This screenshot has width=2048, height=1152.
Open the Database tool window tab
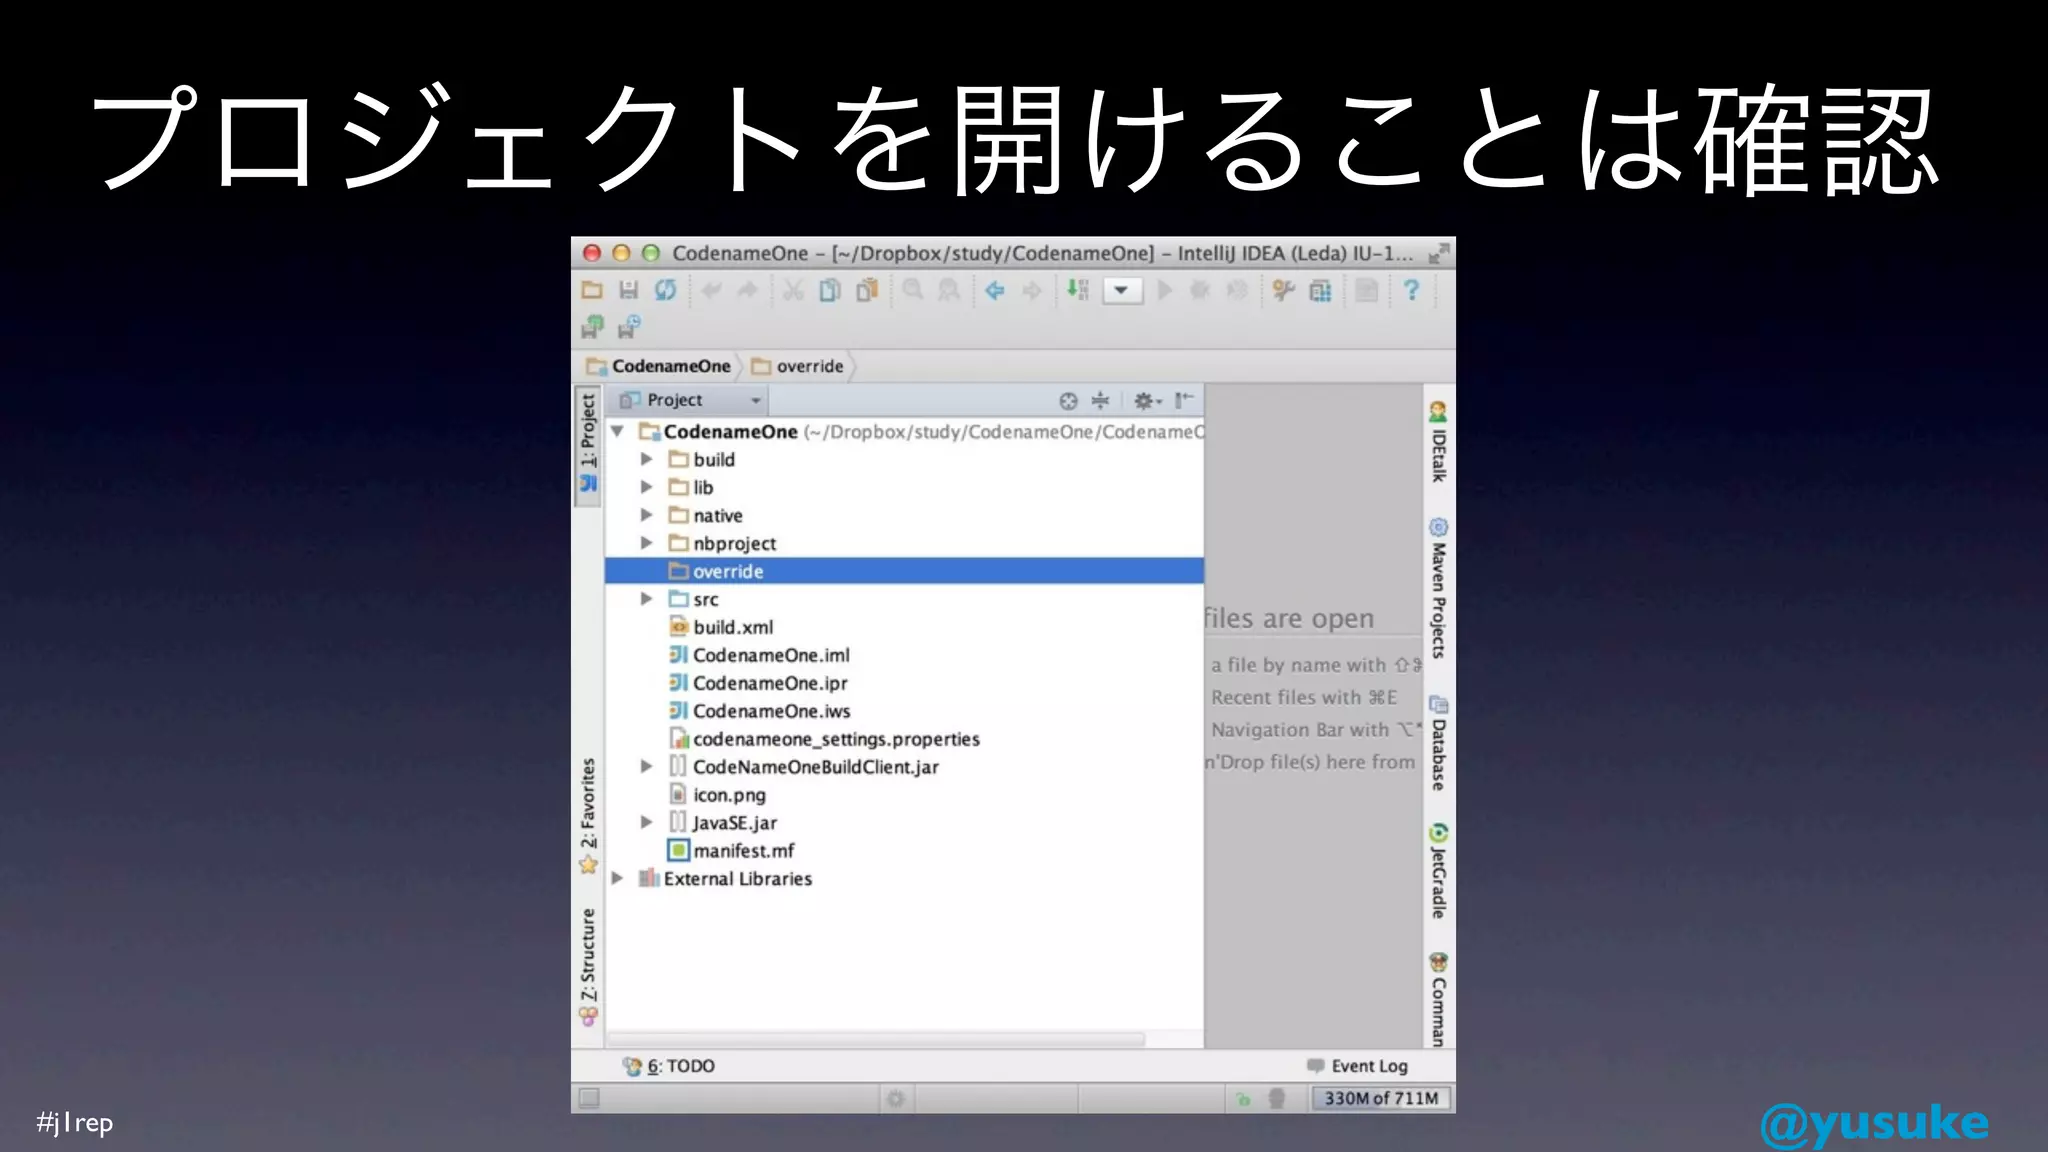(1438, 743)
